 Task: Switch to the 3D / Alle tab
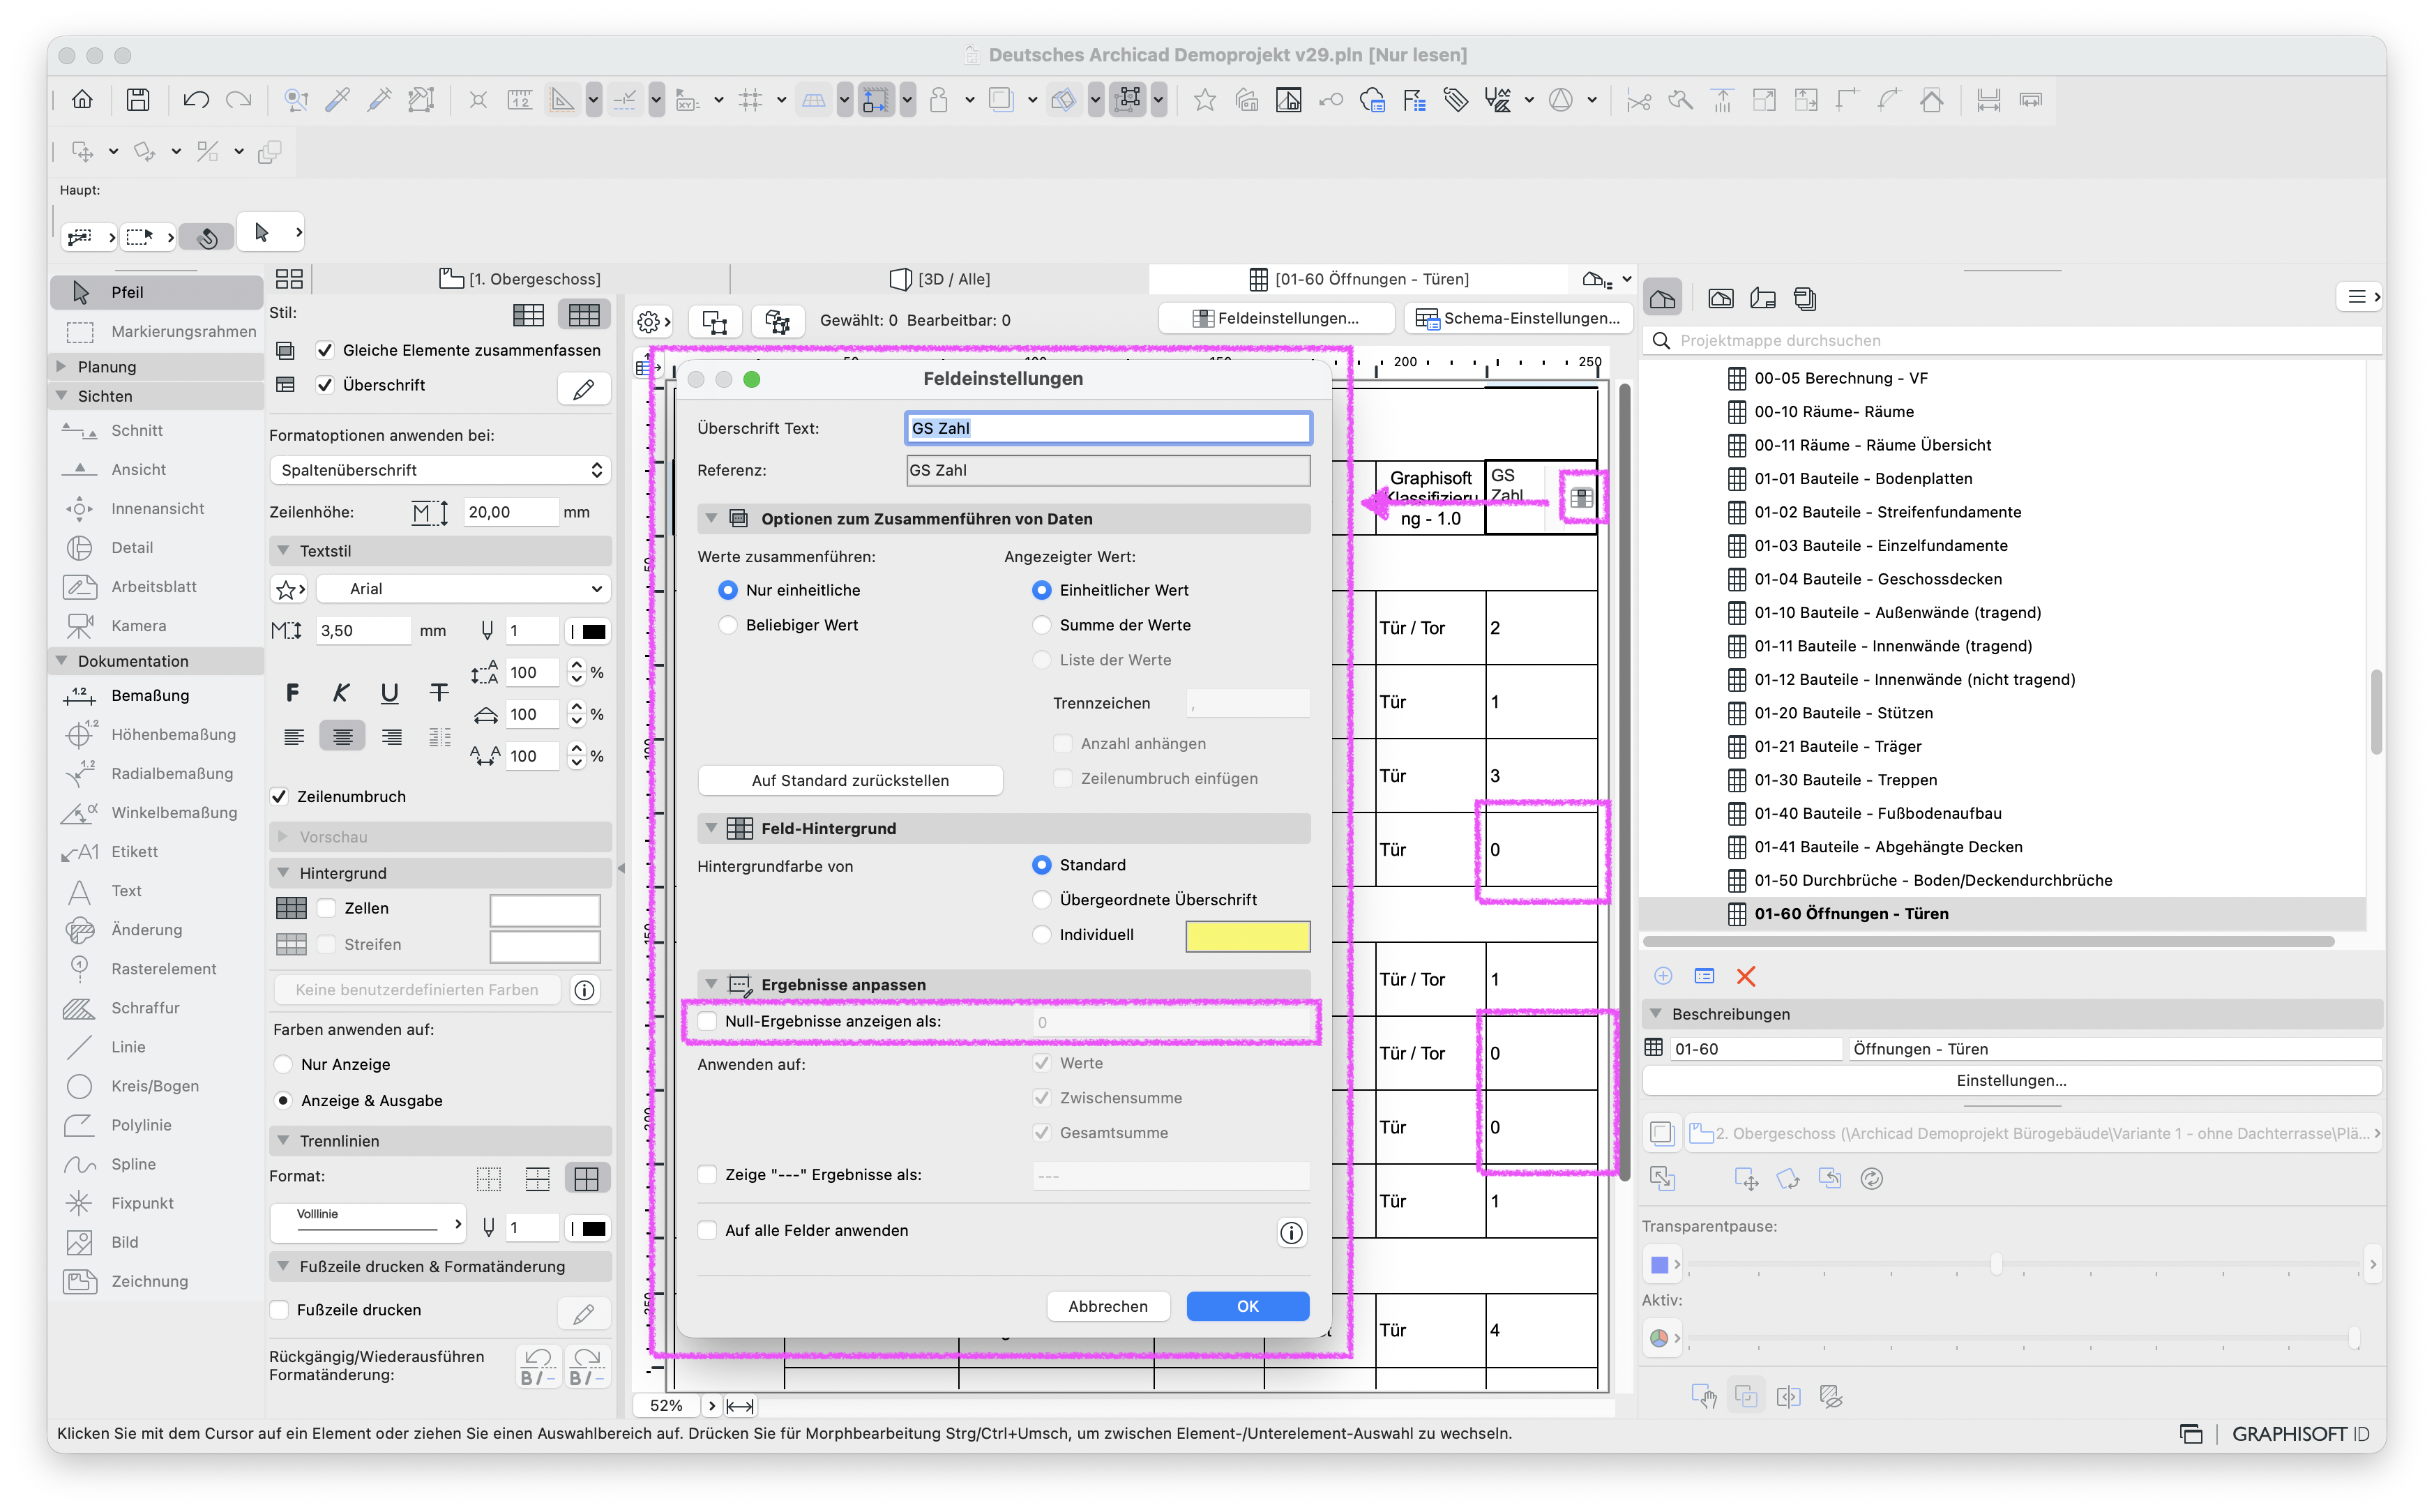tap(940, 279)
